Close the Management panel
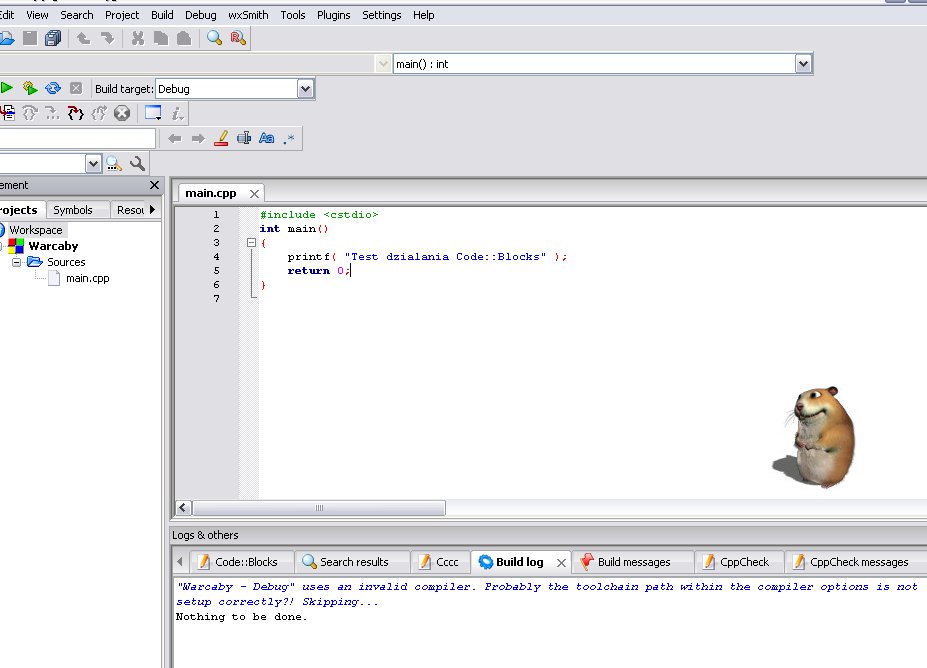The height and width of the screenshot is (668, 927). pyautogui.click(x=154, y=185)
